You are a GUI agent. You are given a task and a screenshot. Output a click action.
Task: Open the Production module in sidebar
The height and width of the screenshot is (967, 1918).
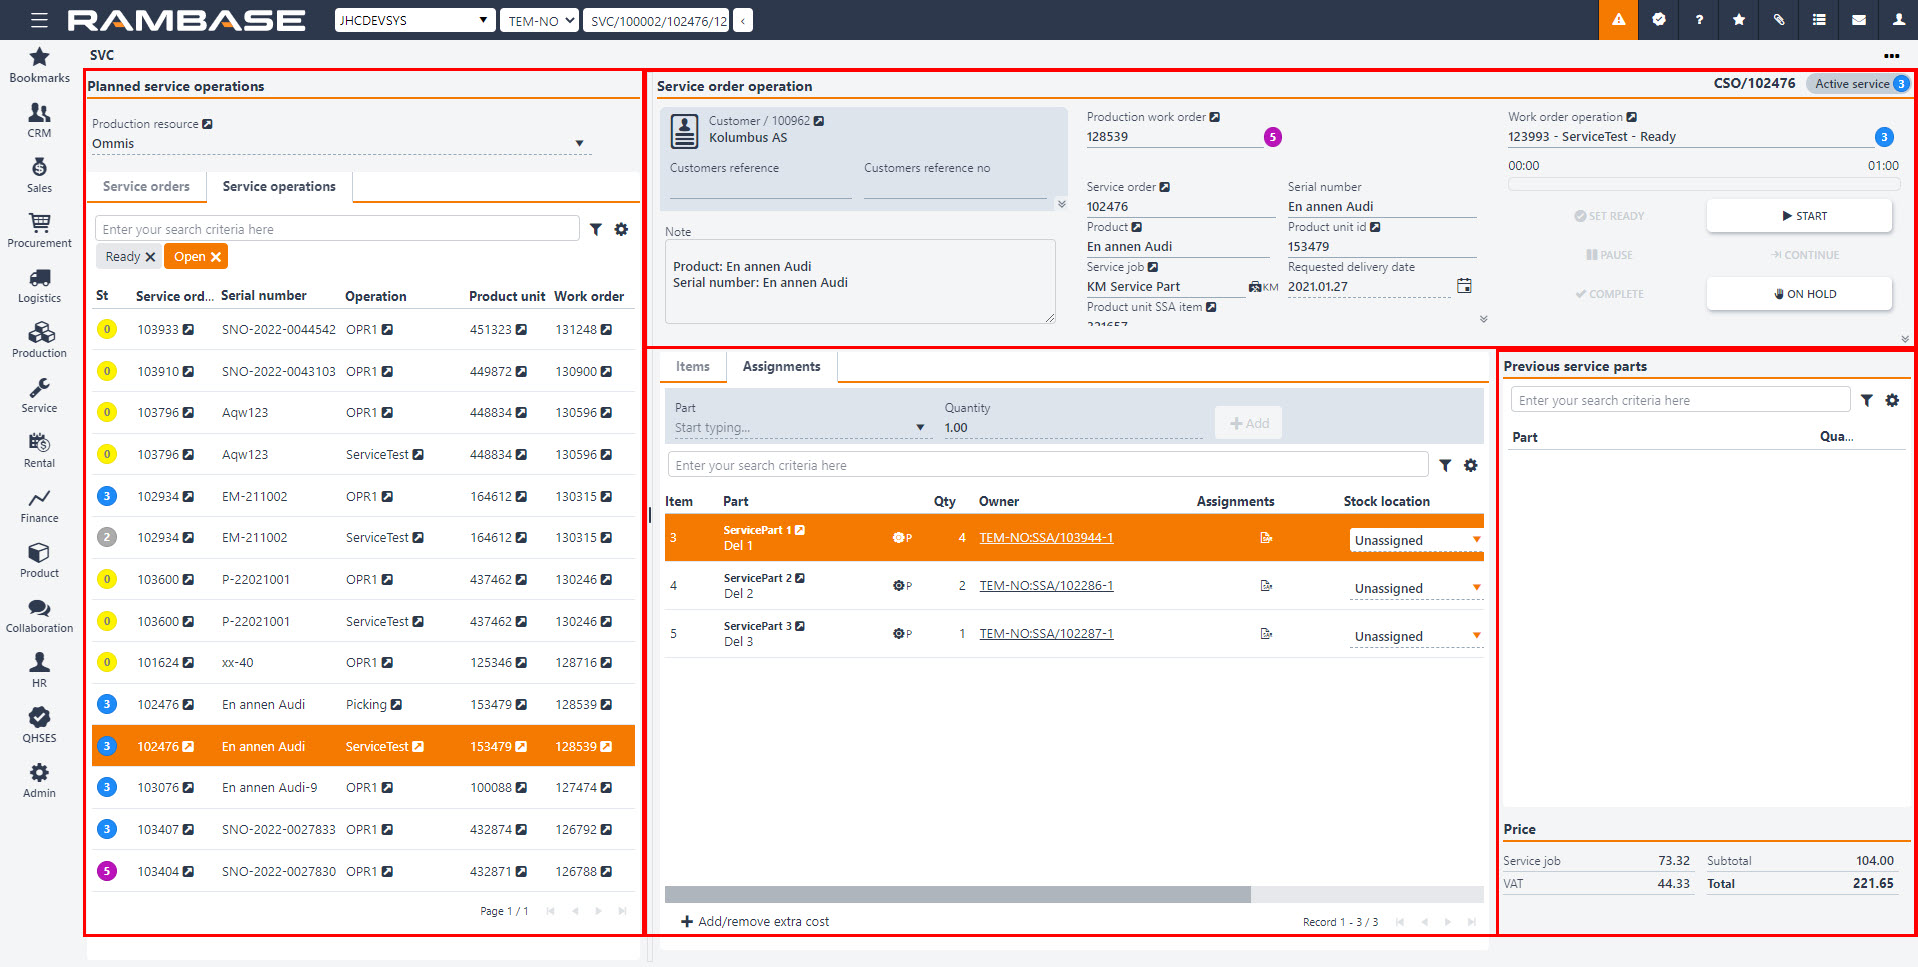point(39,340)
